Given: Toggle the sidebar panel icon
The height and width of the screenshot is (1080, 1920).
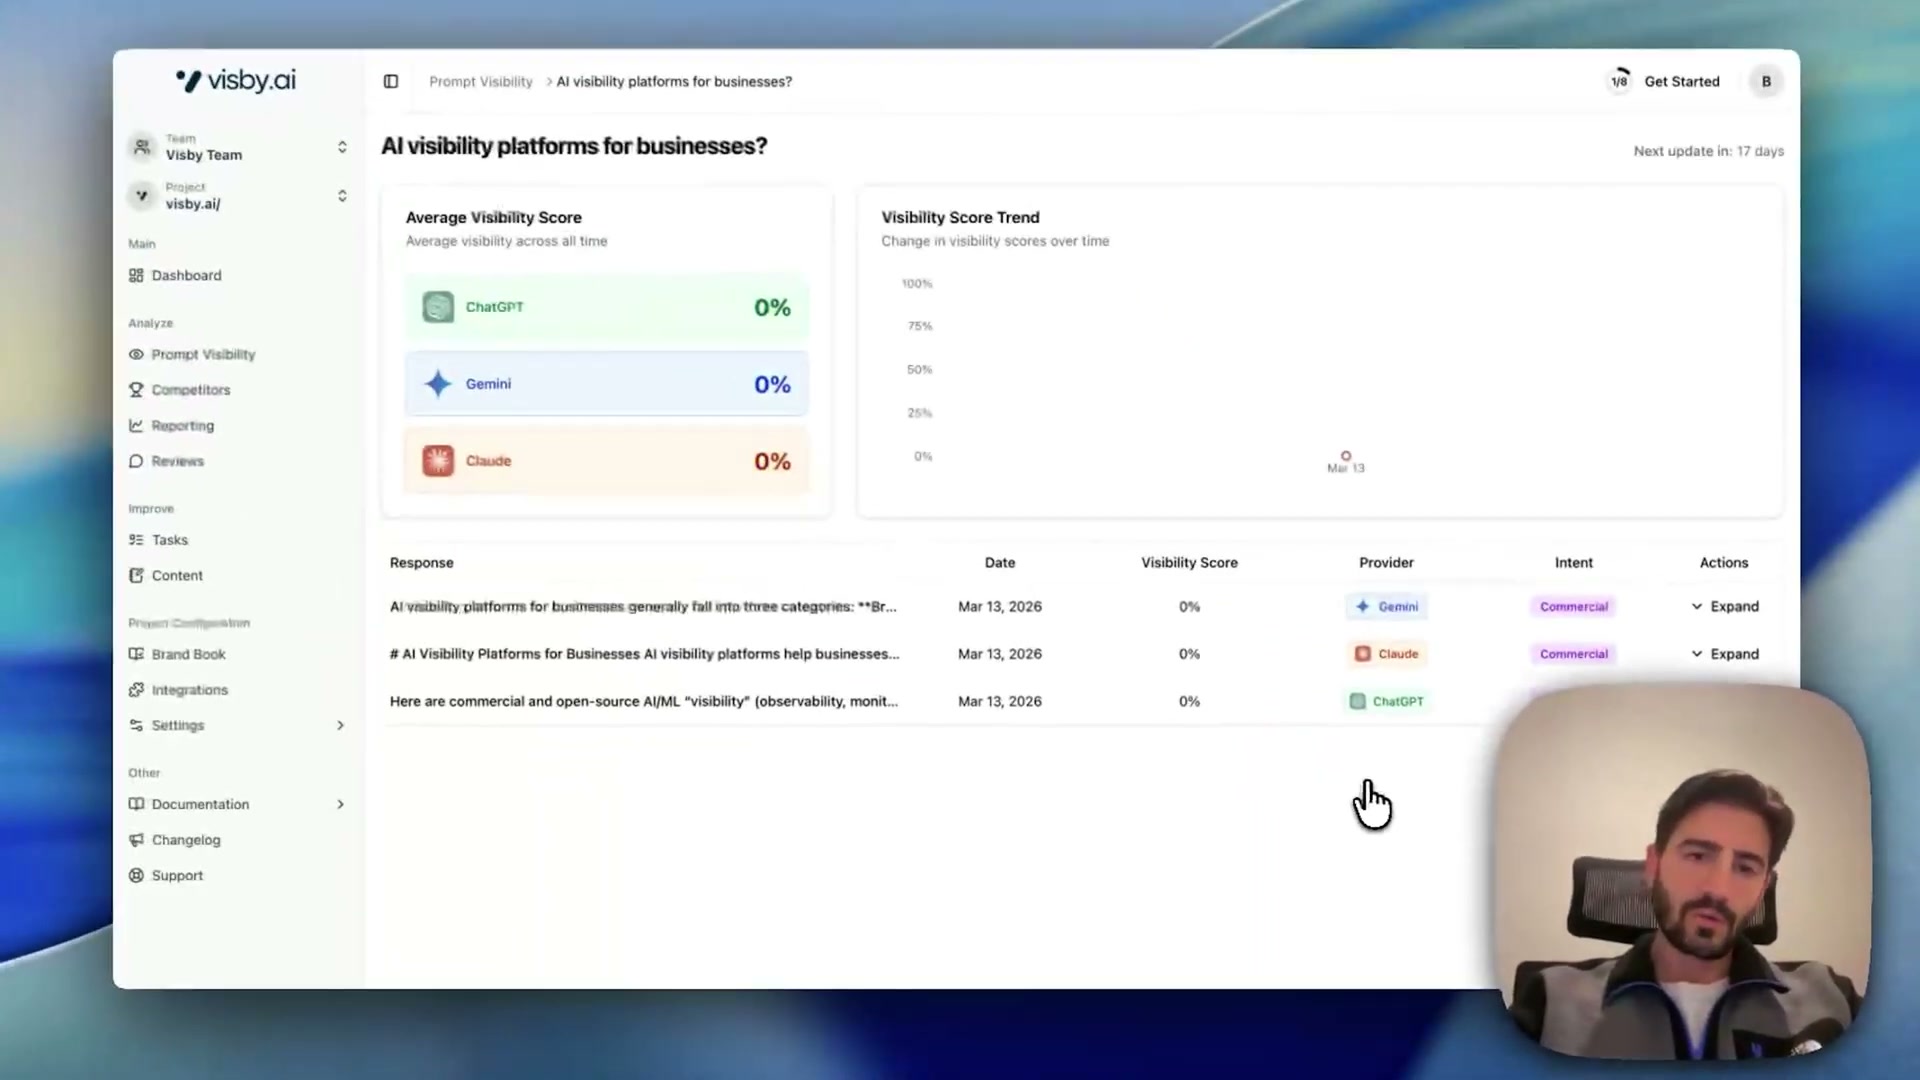Looking at the screenshot, I should tap(391, 82).
